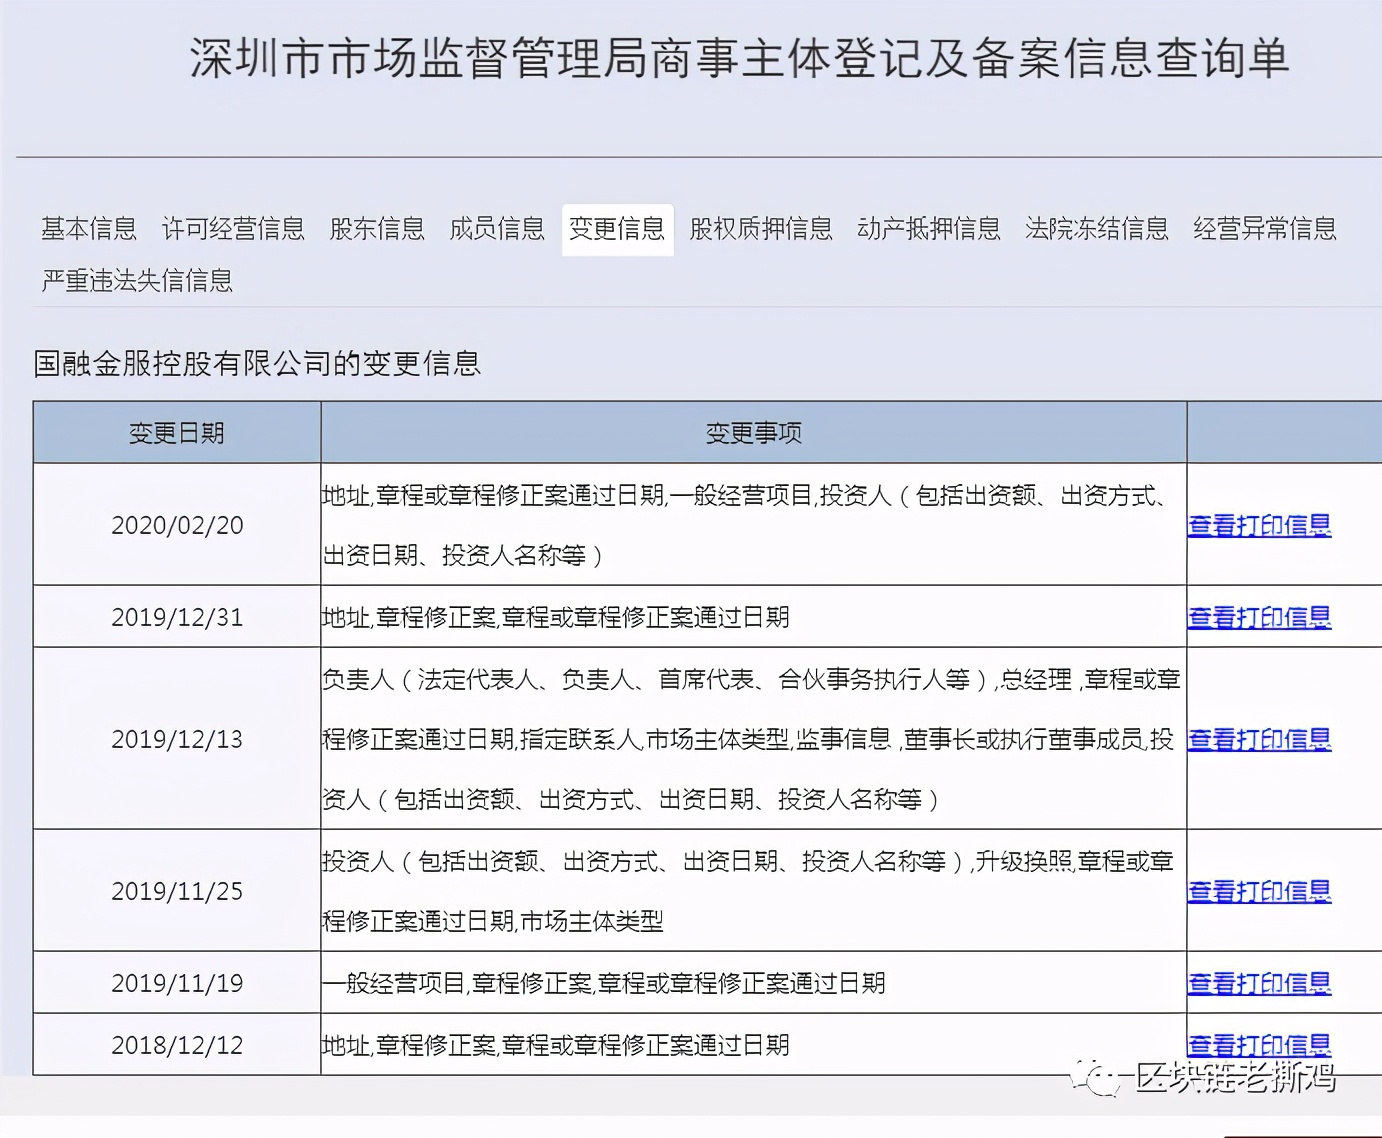The height and width of the screenshot is (1138, 1382).
Task: Select the 2020/02/20 change item text with 一般经营项目,投资人
Action: click(746, 525)
